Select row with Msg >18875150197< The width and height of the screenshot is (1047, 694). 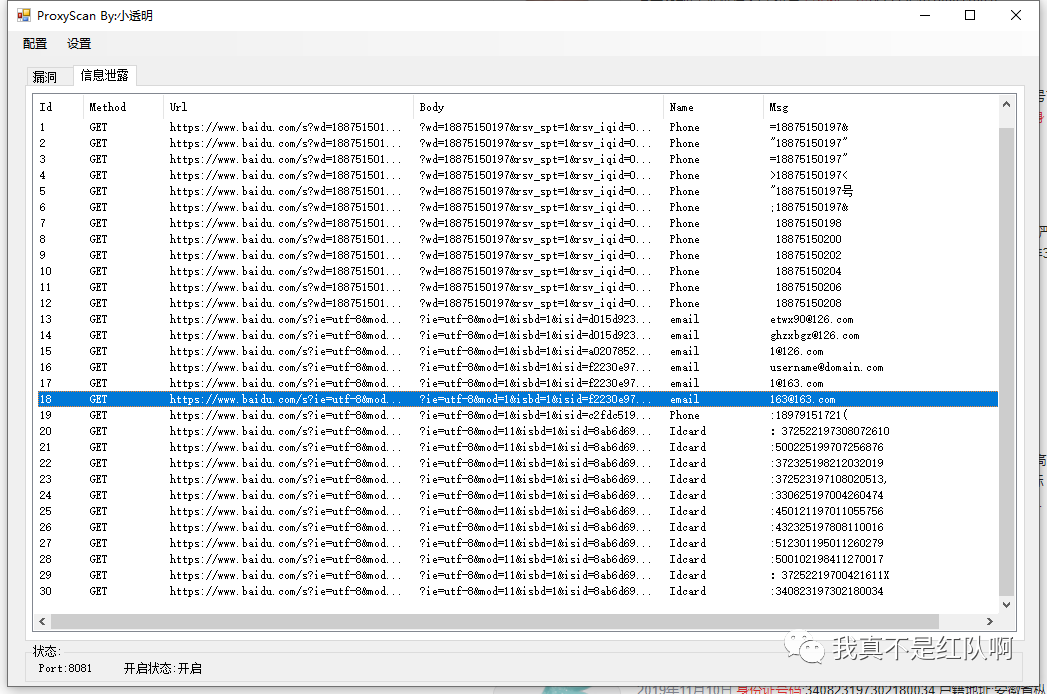pyautogui.click(x=517, y=175)
